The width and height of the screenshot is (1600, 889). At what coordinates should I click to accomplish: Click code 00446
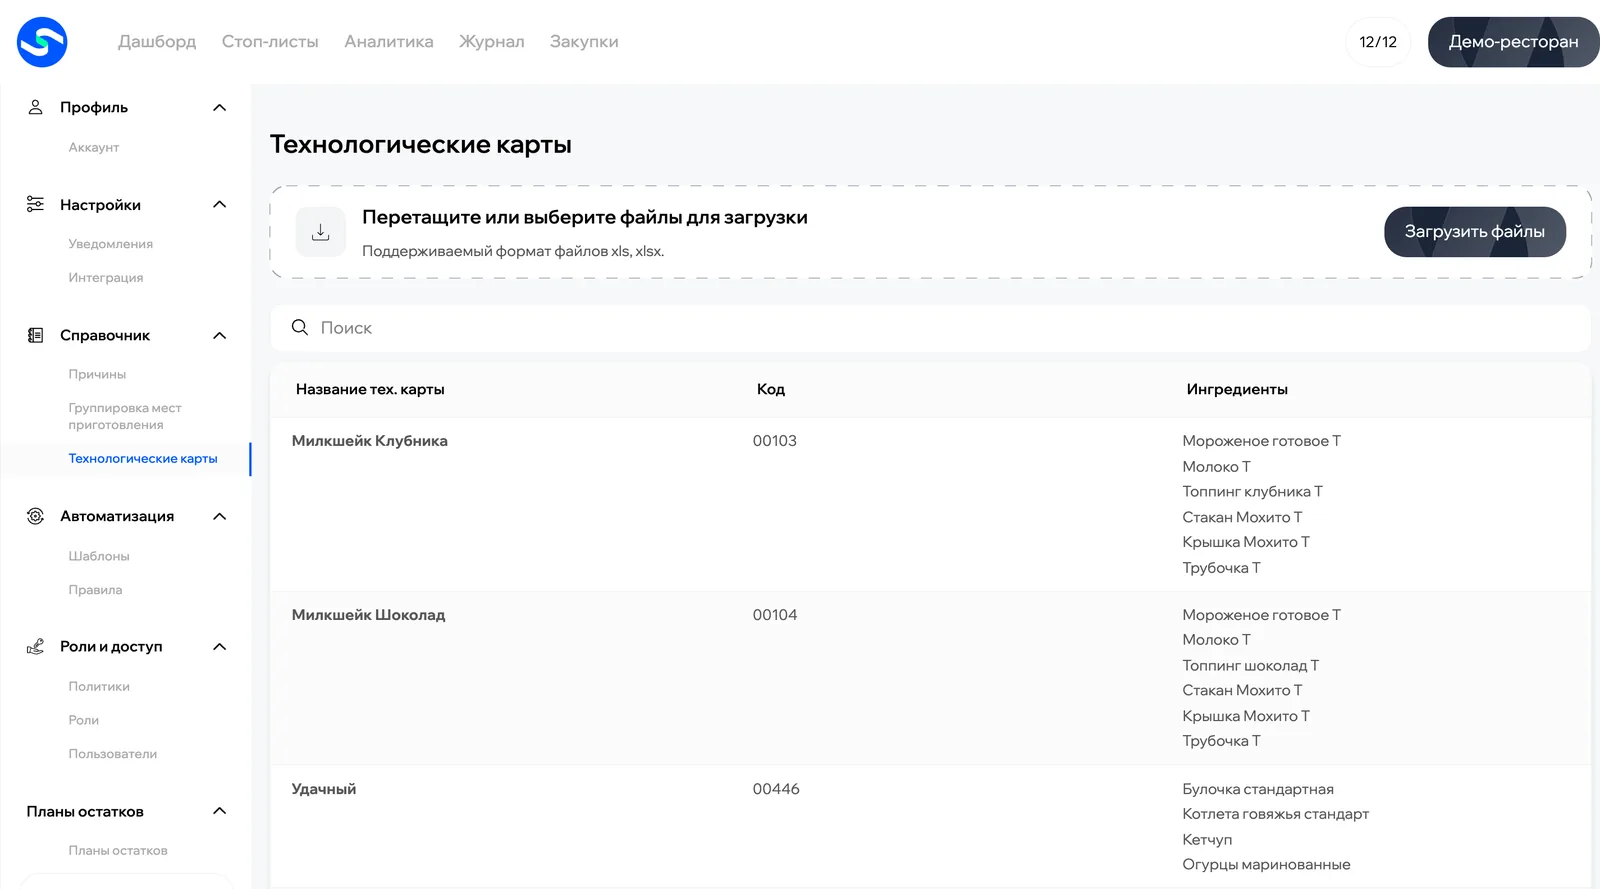coord(776,789)
